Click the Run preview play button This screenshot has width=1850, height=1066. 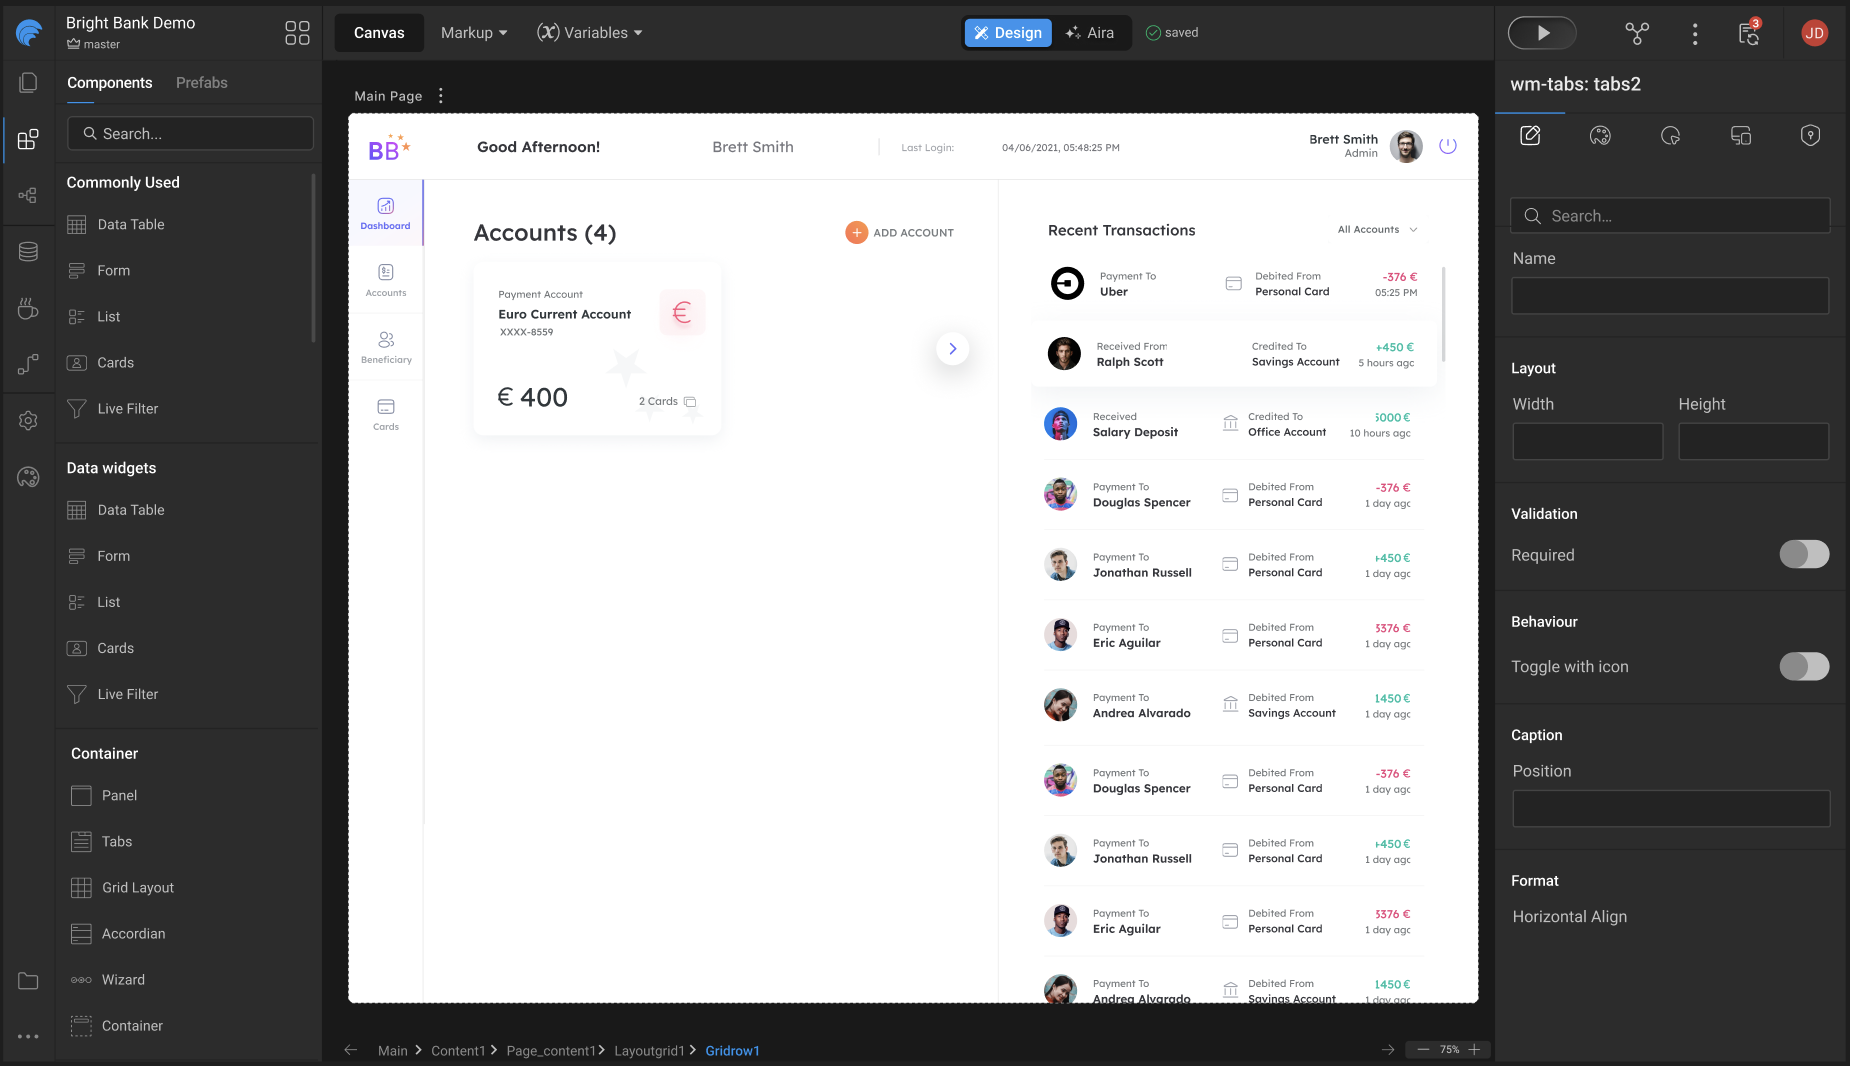pos(1541,33)
